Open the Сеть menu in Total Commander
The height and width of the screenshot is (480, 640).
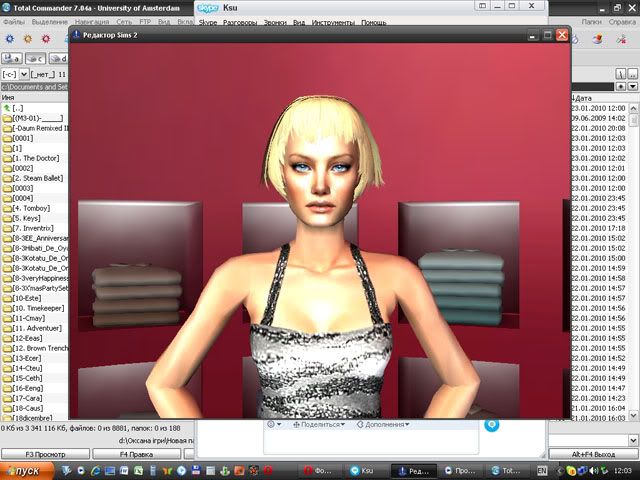[x=124, y=22]
